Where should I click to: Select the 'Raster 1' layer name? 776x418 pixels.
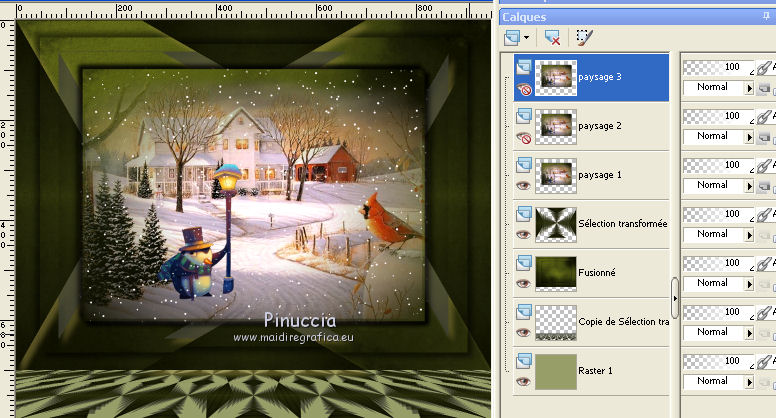point(595,371)
